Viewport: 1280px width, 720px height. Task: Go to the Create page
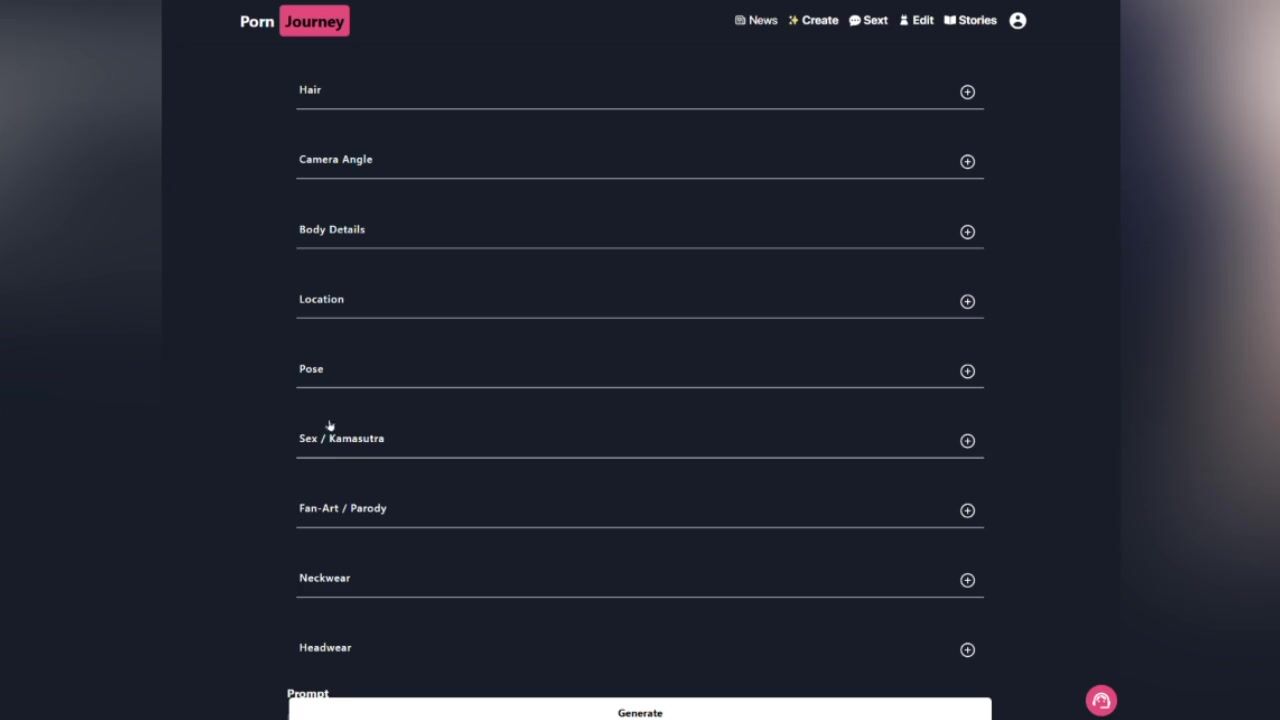[813, 20]
